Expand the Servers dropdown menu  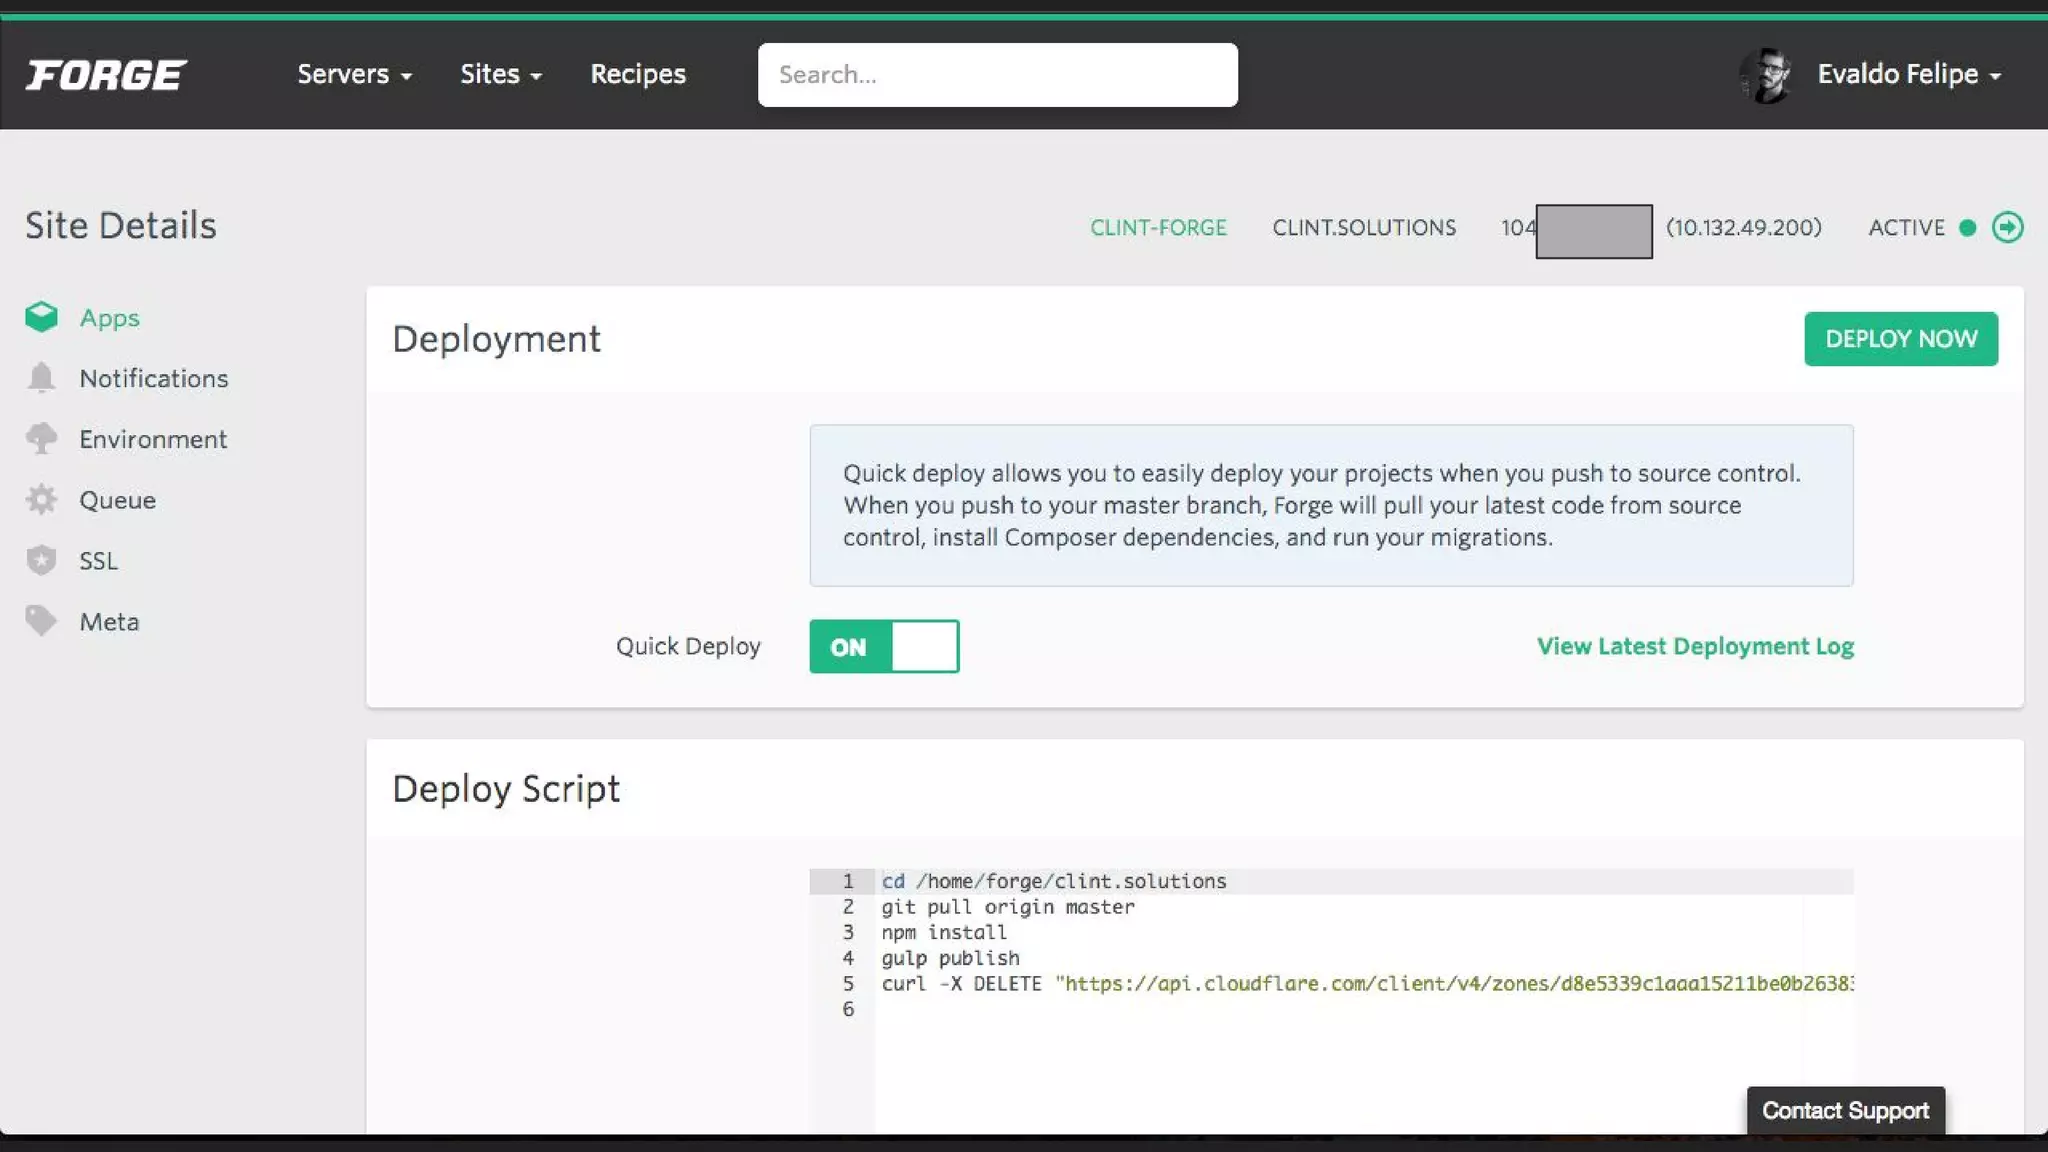(x=354, y=74)
